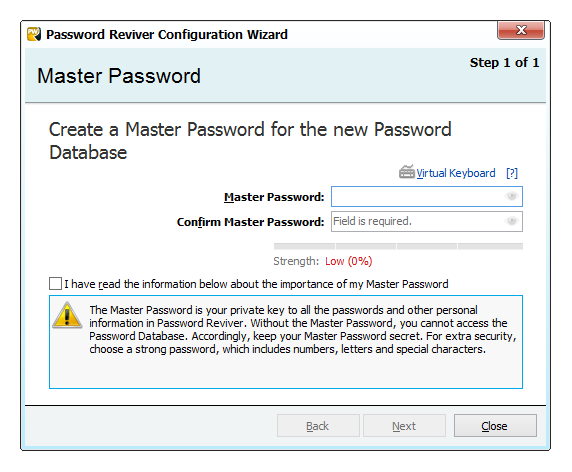The width and height of the screenshot is (572, 472).
Task: Show Master Password with eye icon
Action: coord(511,196)
